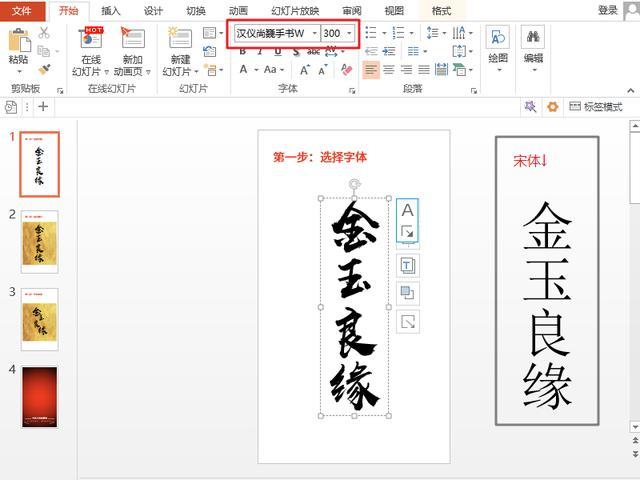Open the Change Case Aa dropdown
640x480 pixels.
[273, 70]
